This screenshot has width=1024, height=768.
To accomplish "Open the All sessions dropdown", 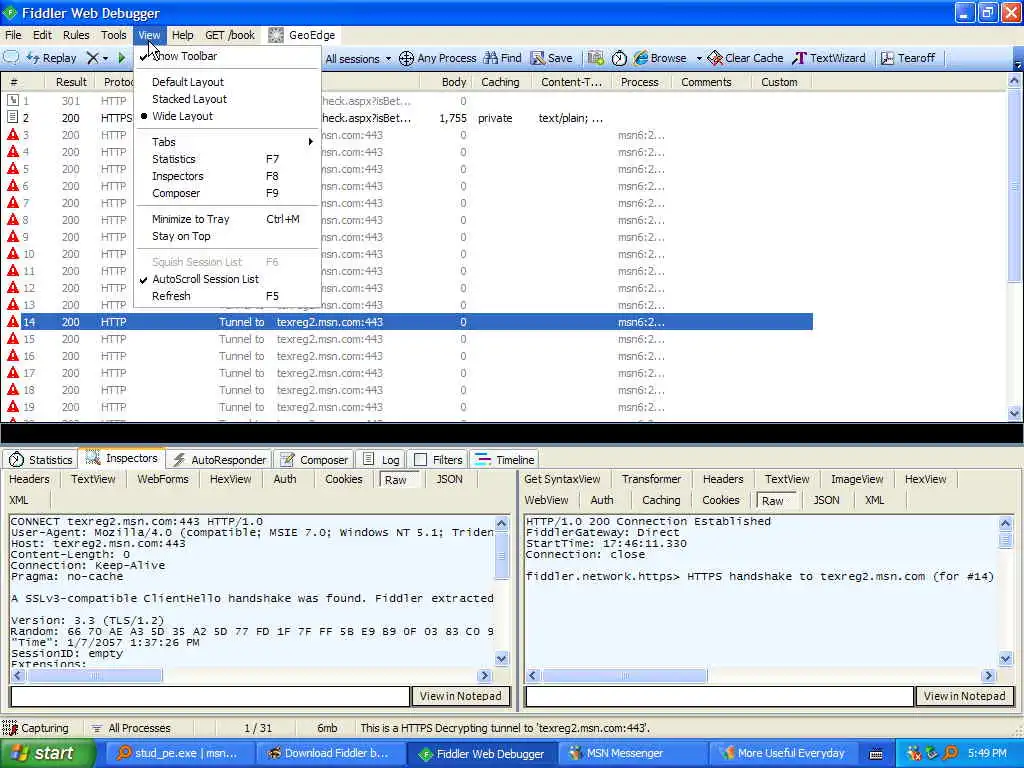I will pyautogui.click(x=358, y=59).
